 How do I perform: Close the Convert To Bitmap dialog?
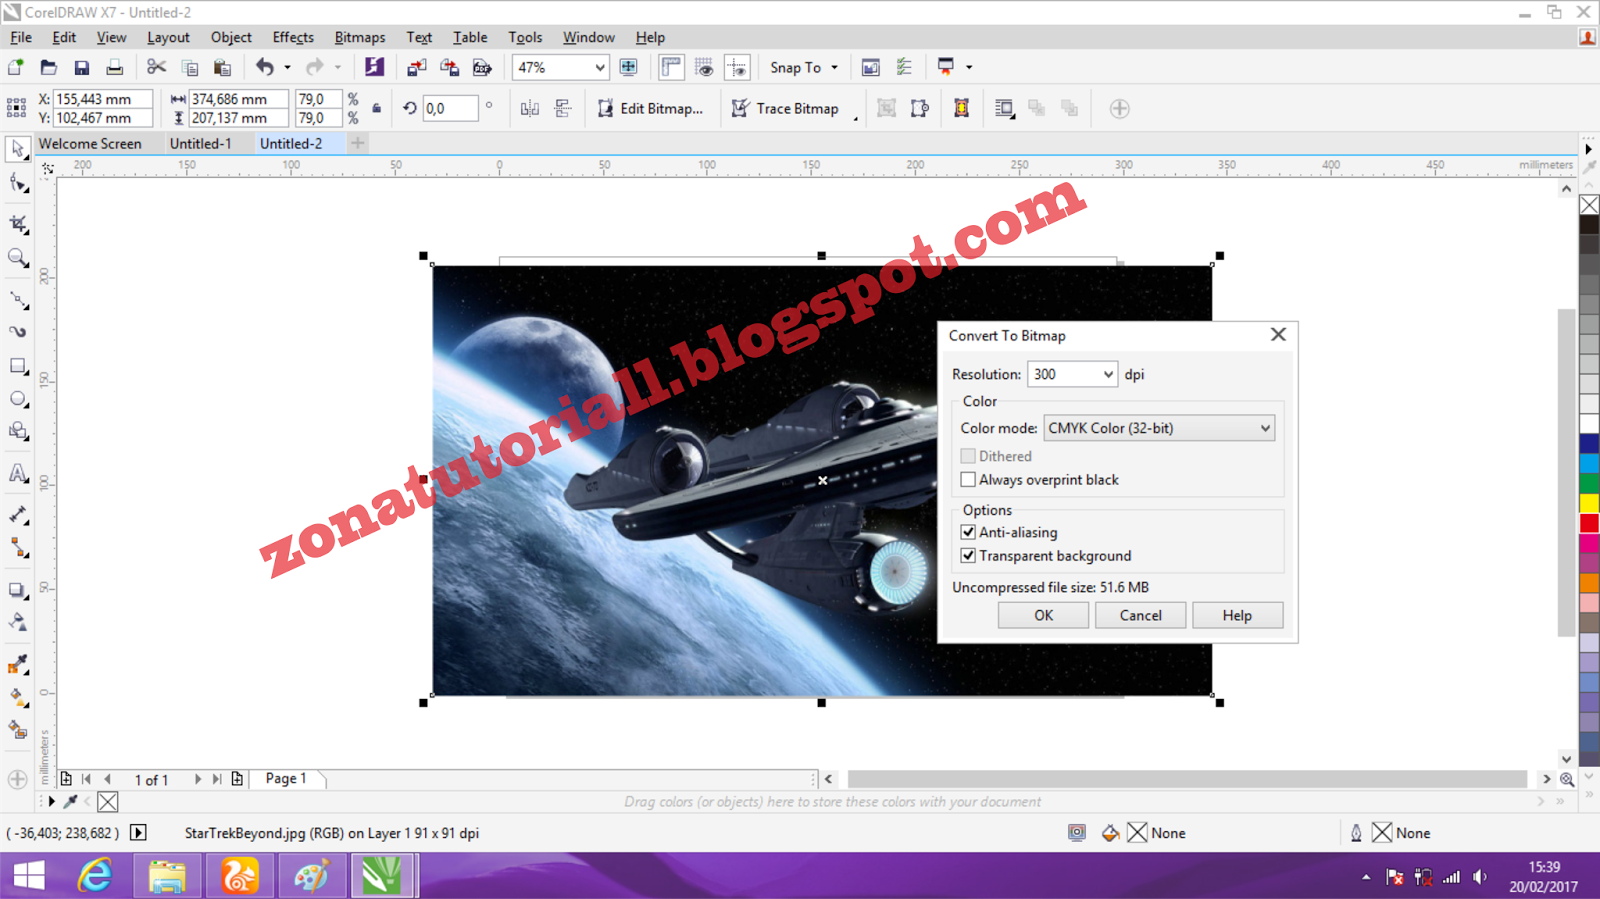pos(1278,334)
